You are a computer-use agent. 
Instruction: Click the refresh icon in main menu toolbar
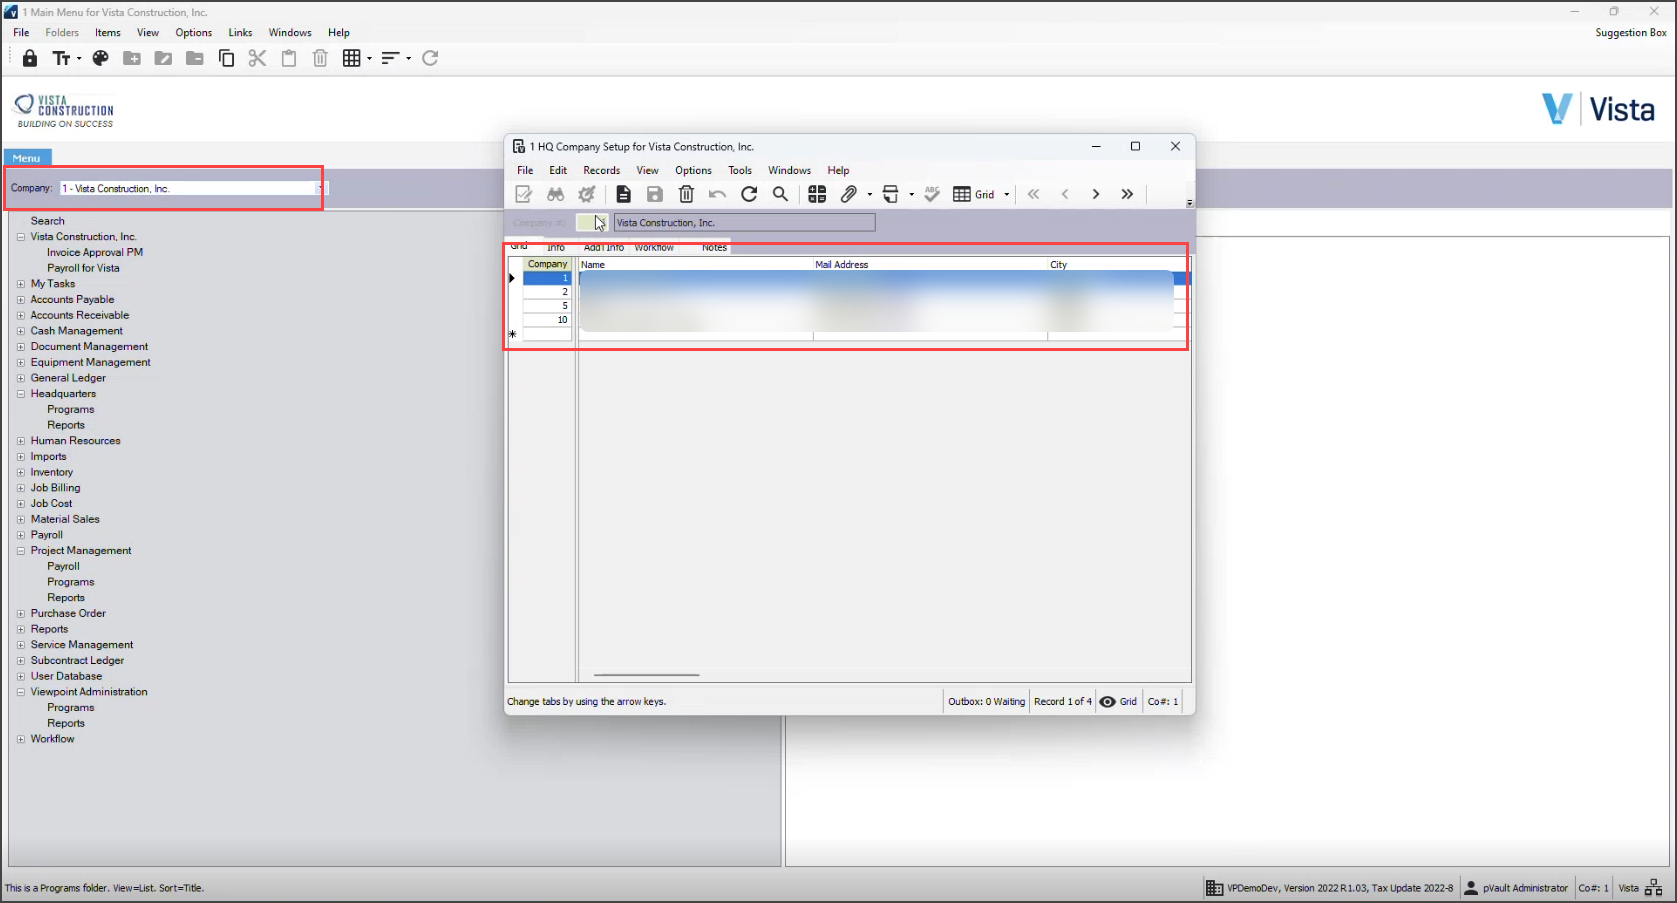click(x=430, y=58)
